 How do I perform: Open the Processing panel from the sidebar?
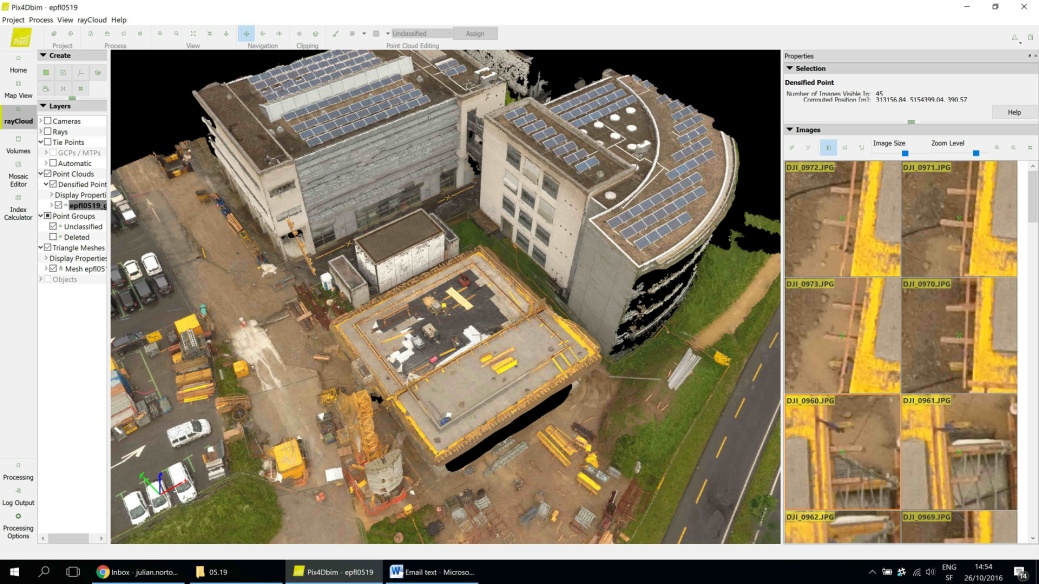click(x=18, y=472)
